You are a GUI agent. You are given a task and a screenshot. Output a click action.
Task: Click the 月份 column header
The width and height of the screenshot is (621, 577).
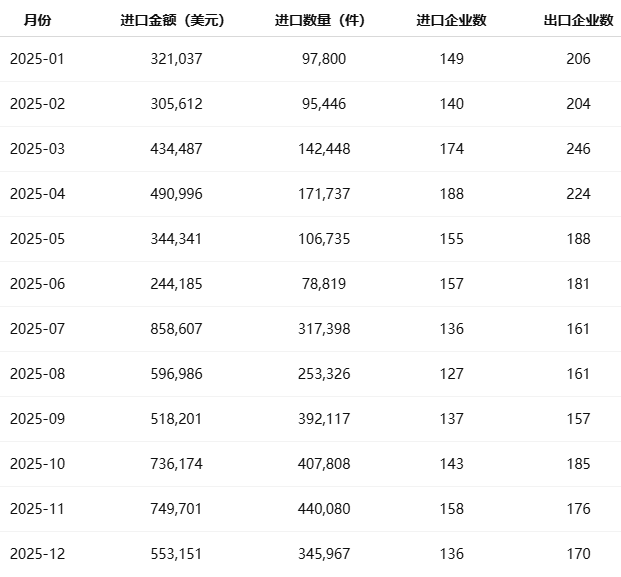37,20
